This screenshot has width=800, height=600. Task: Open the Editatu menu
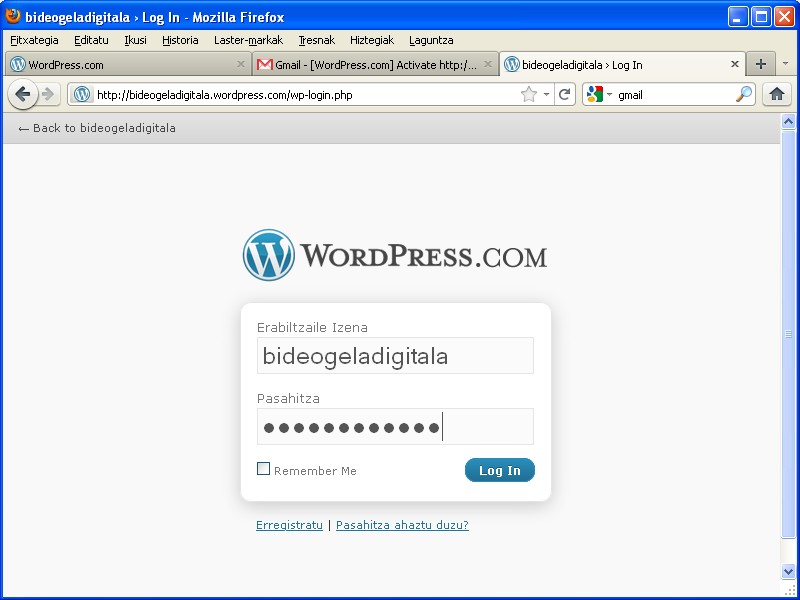(91, 40)
